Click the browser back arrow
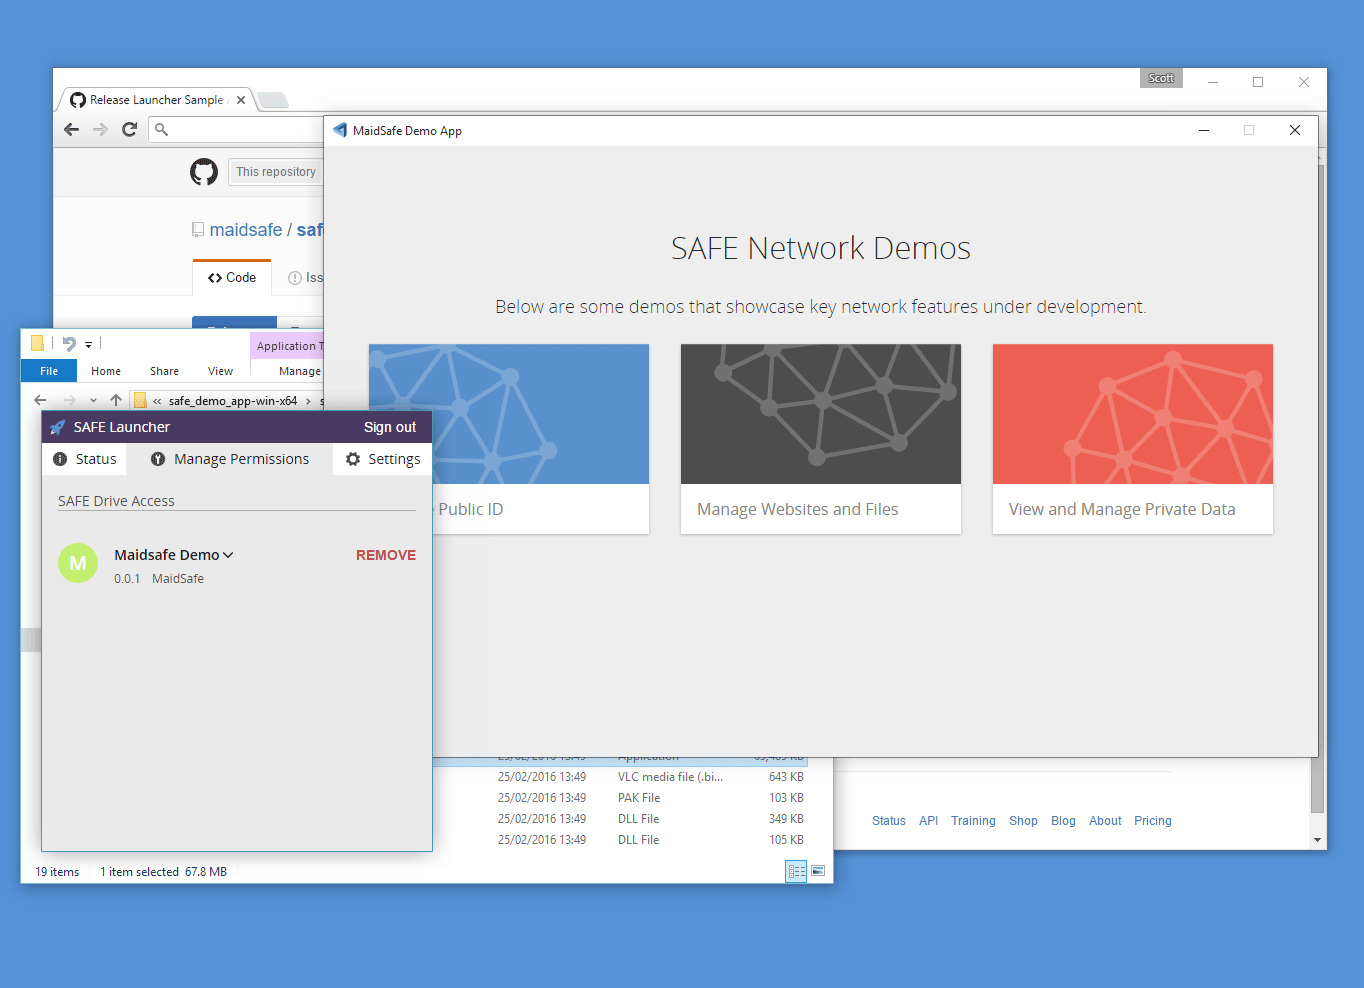Image resolution: width=1364 pixels, height=988 pixels. pos(71,129)
